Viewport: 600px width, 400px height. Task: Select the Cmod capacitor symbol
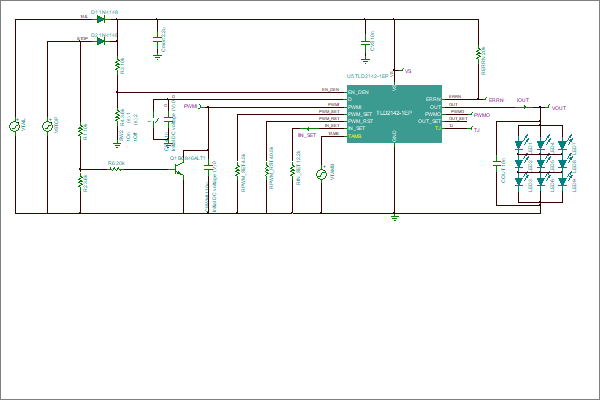[x=157, y=39]
